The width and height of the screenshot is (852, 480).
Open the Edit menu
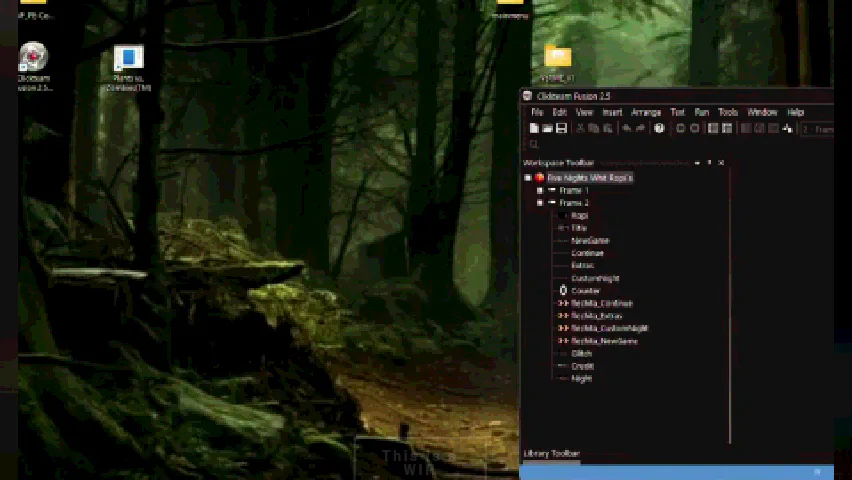559,113
